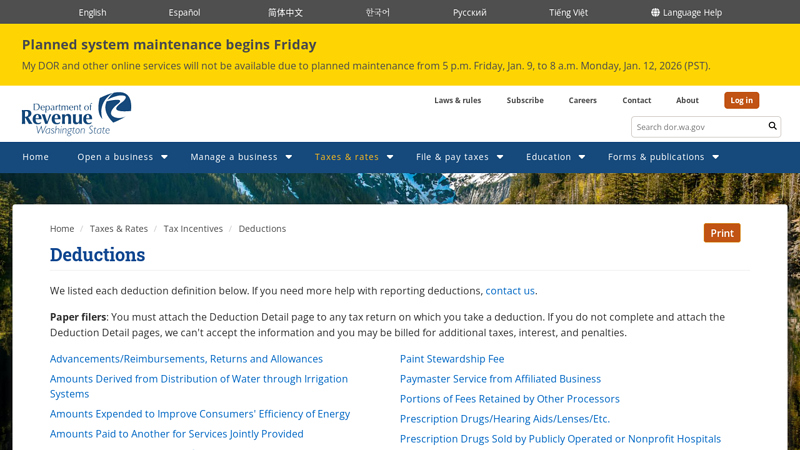Expand the Education menu arrow

(582, 157)
